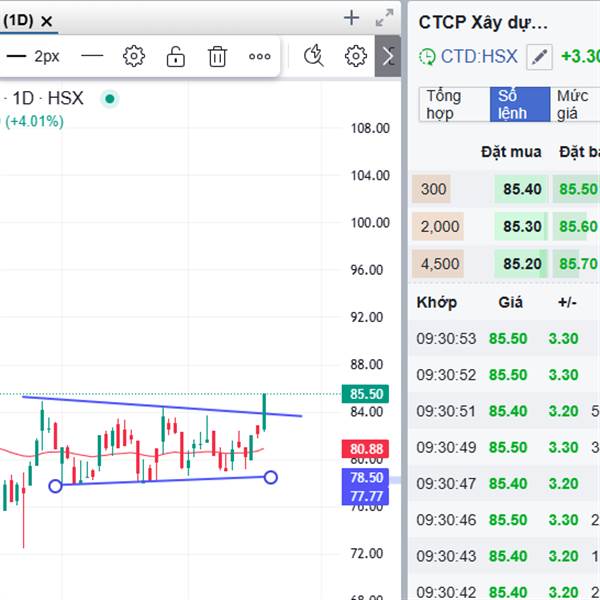Viewport: 600px width, 600px height.
Task: Select trade row at 09:30:47
Action: (x=504, y=484)
